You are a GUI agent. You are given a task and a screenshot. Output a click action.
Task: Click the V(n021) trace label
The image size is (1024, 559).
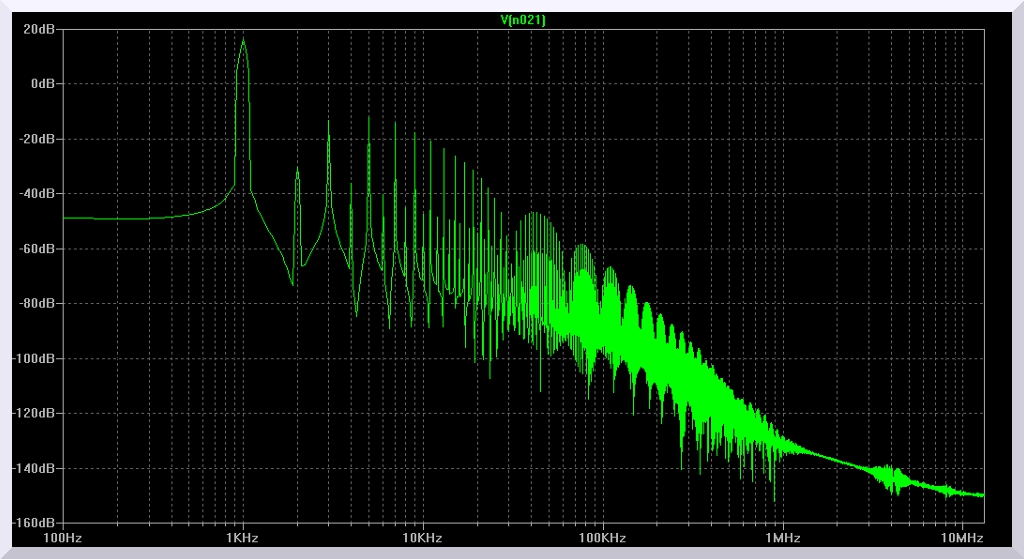pos(521,19)
